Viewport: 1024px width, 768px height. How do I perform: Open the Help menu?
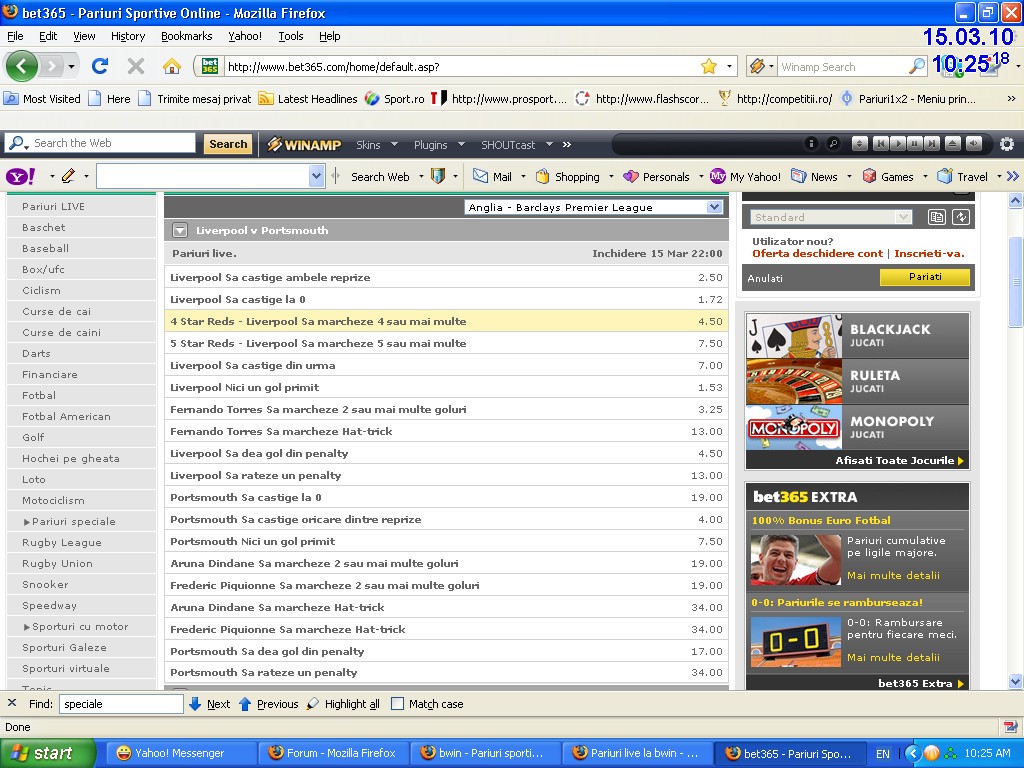coord(329,36)
